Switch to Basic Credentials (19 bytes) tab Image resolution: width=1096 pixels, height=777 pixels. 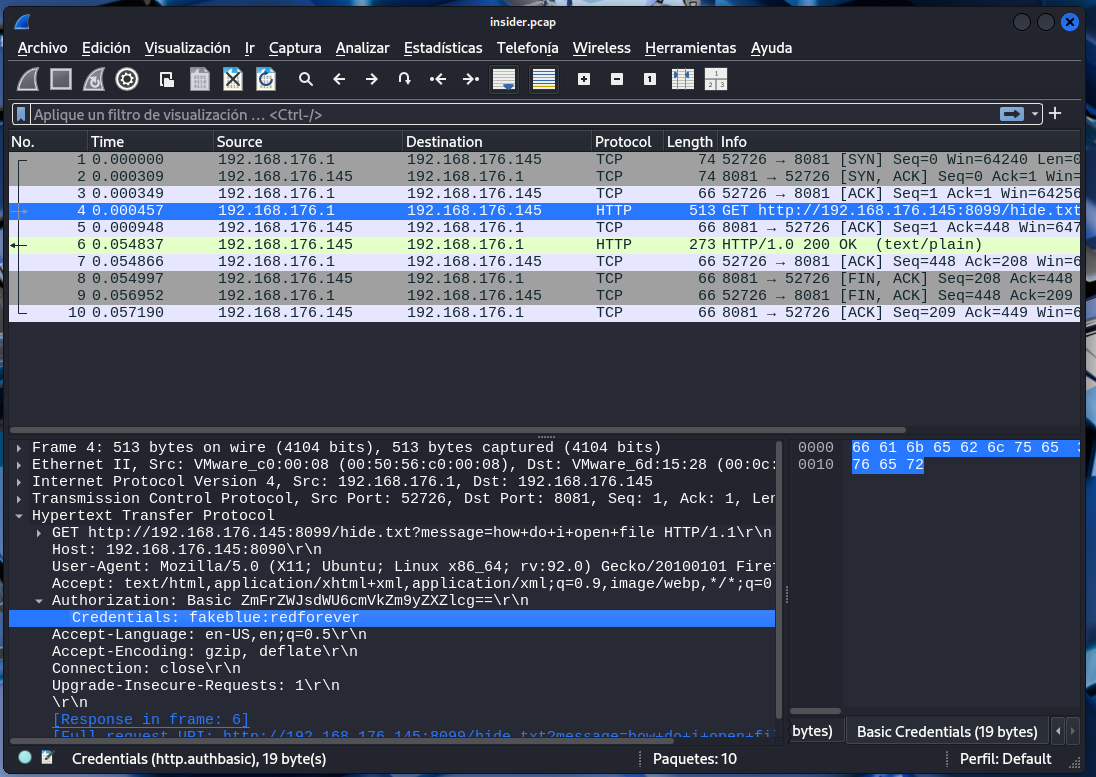point(946,732)
